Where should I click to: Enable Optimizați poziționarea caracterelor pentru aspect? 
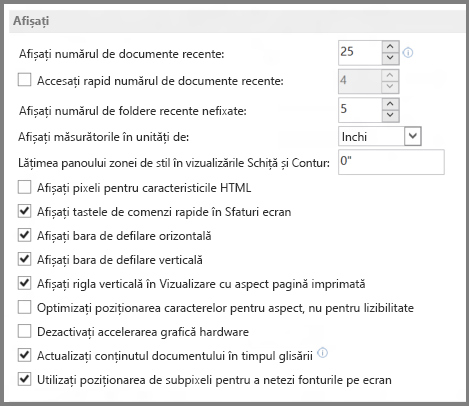[x=25, y=307]
